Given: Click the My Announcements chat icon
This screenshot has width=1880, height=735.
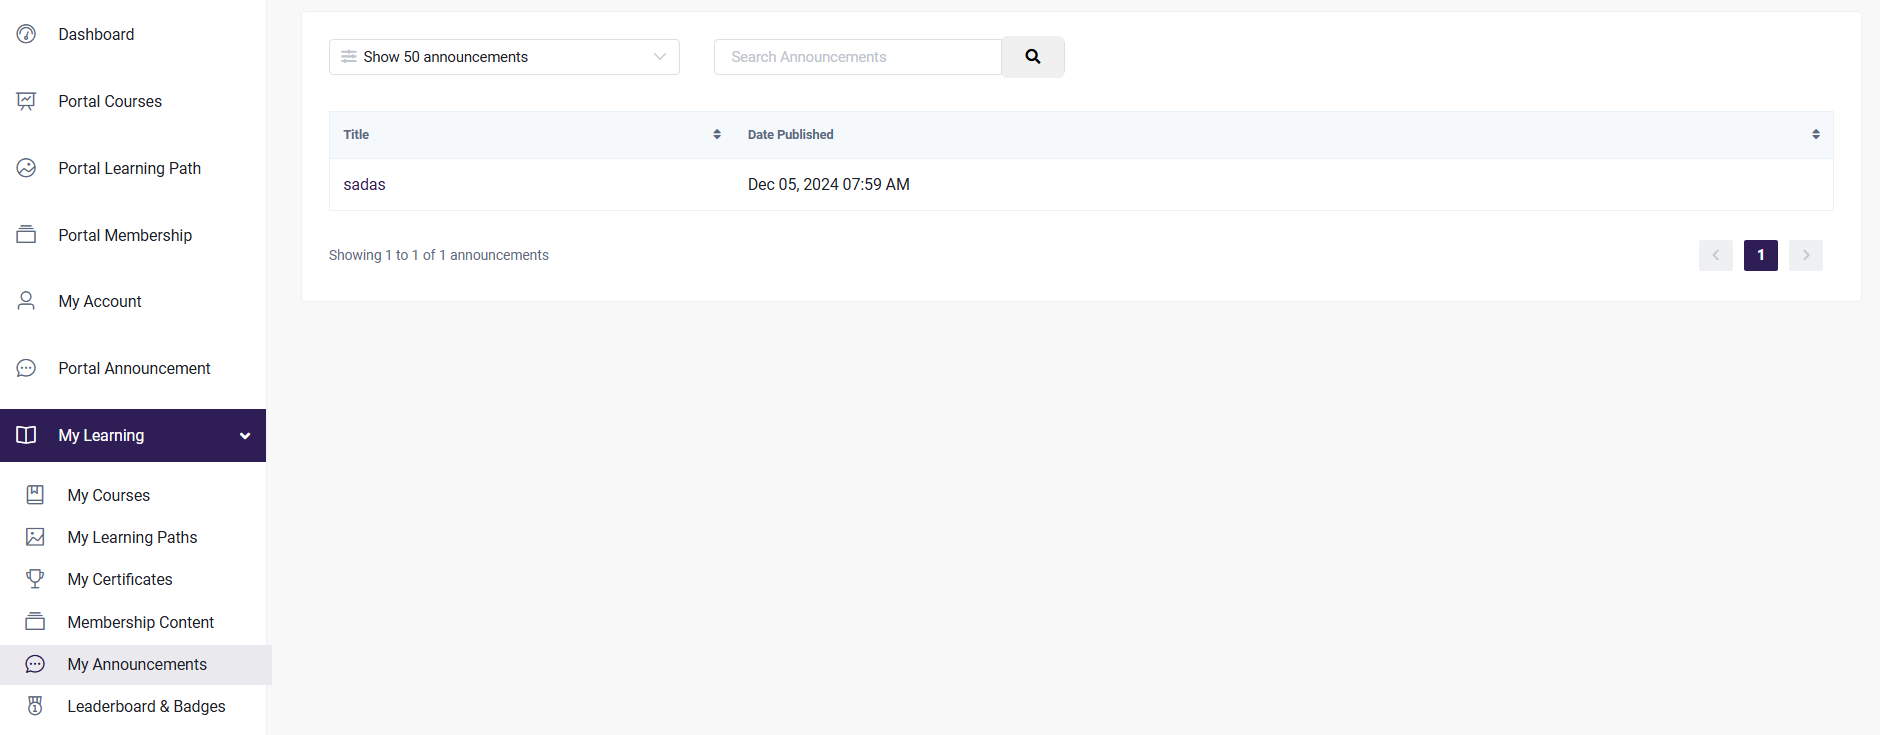Looking at the screenshot, I should click(35, 664).
